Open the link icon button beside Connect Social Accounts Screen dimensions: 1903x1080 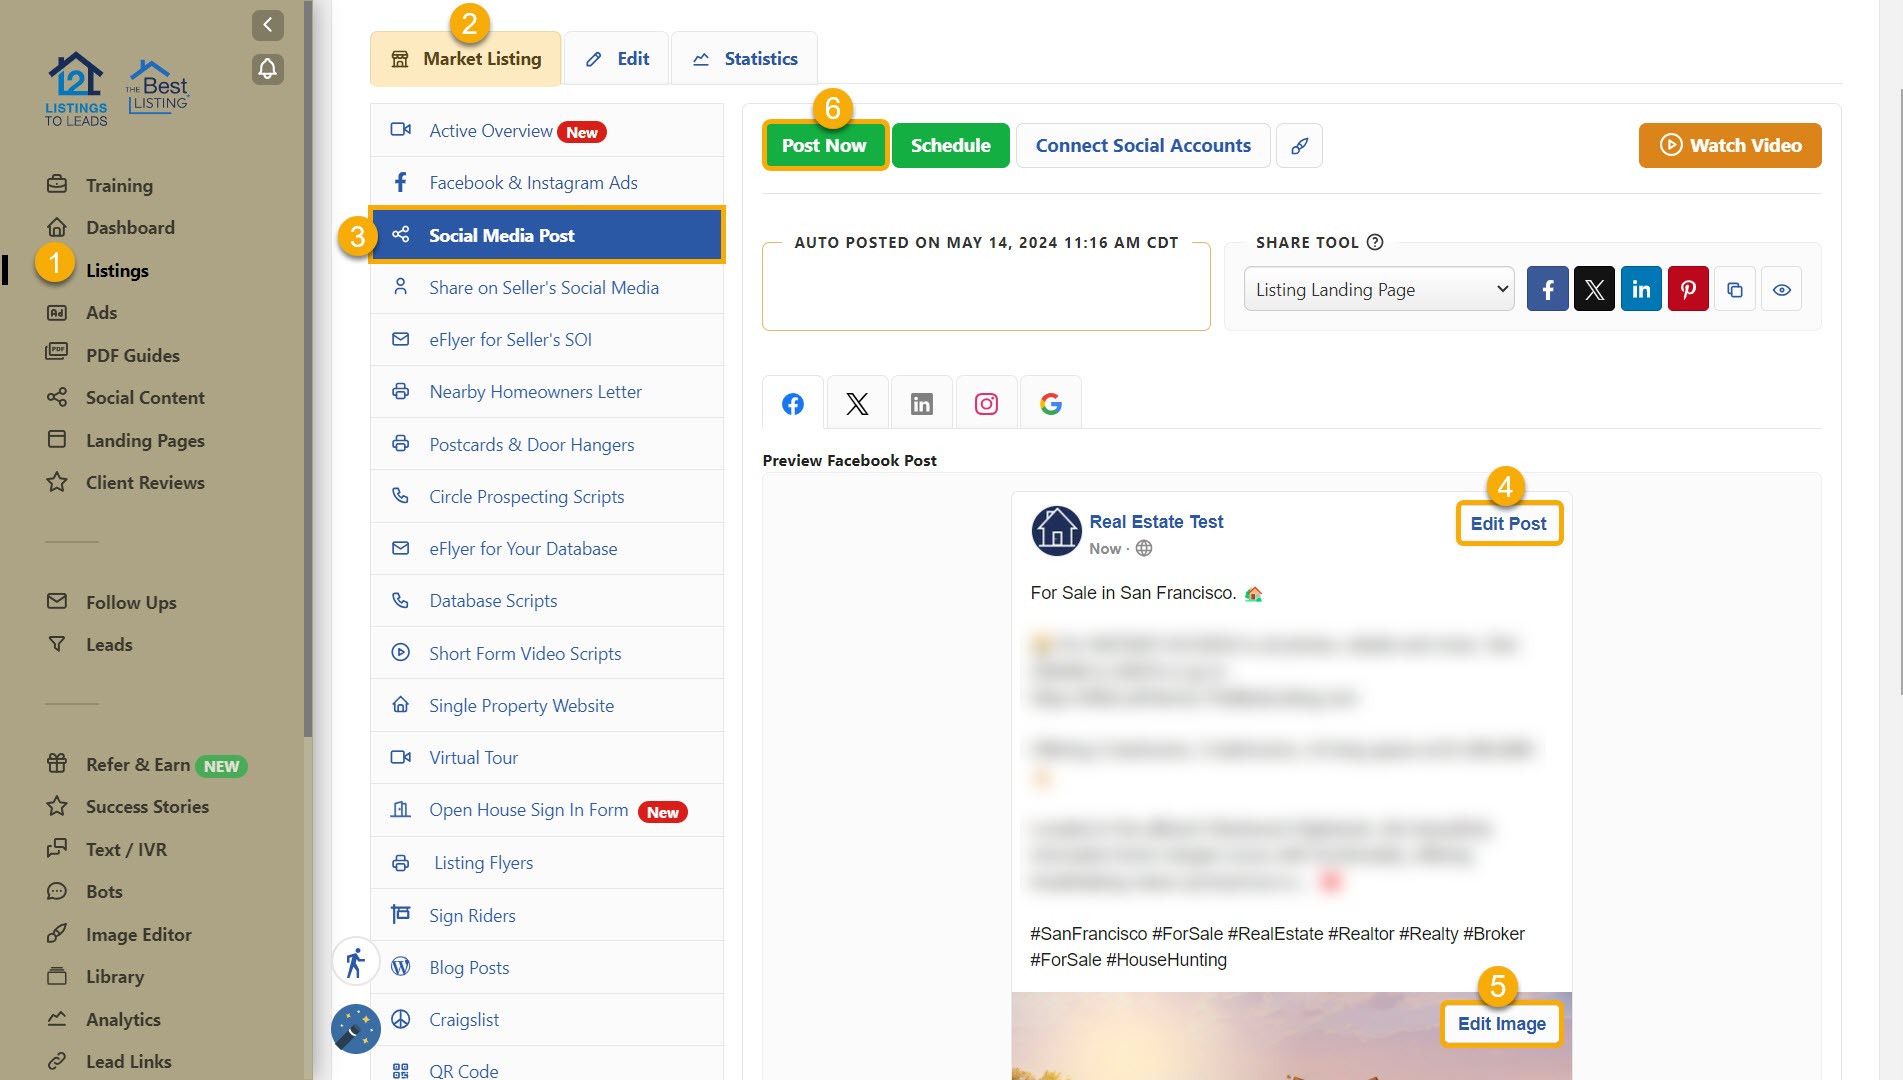coord(1299,146)
